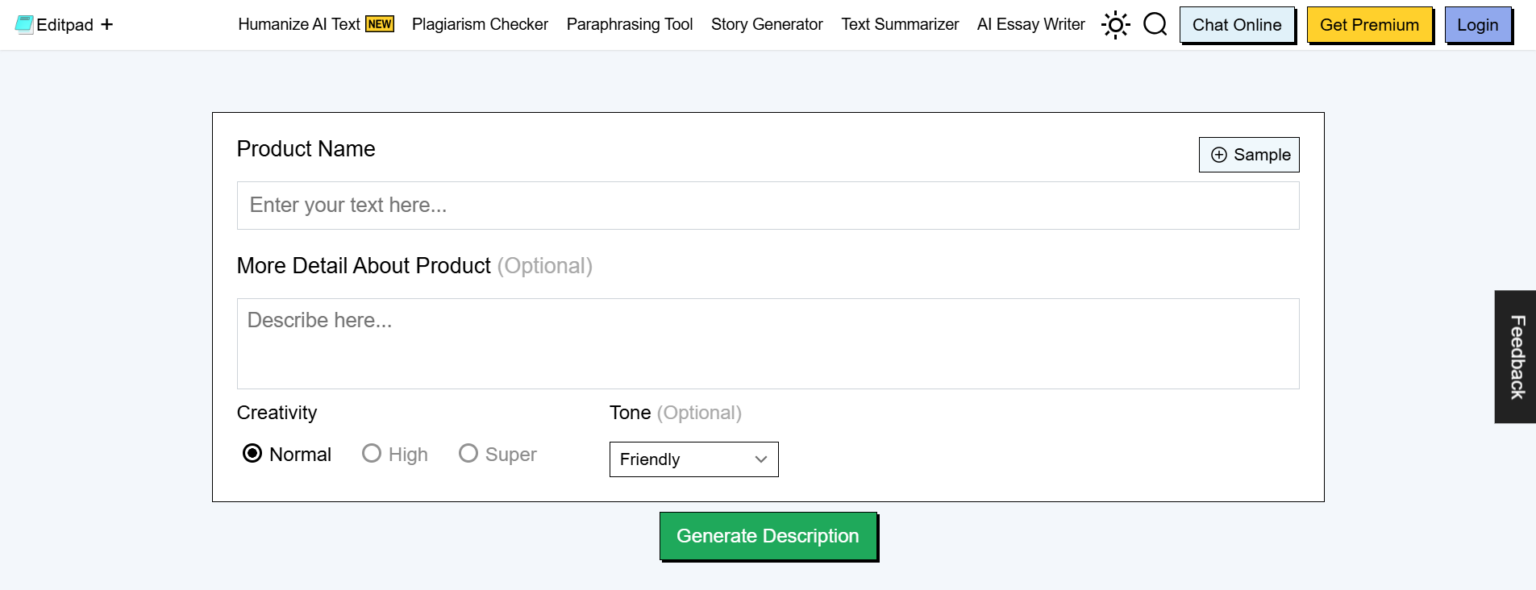The image size is (1536, 590).
Task: Open search with the magnifying glass icon
Action: coord(1155,24)
